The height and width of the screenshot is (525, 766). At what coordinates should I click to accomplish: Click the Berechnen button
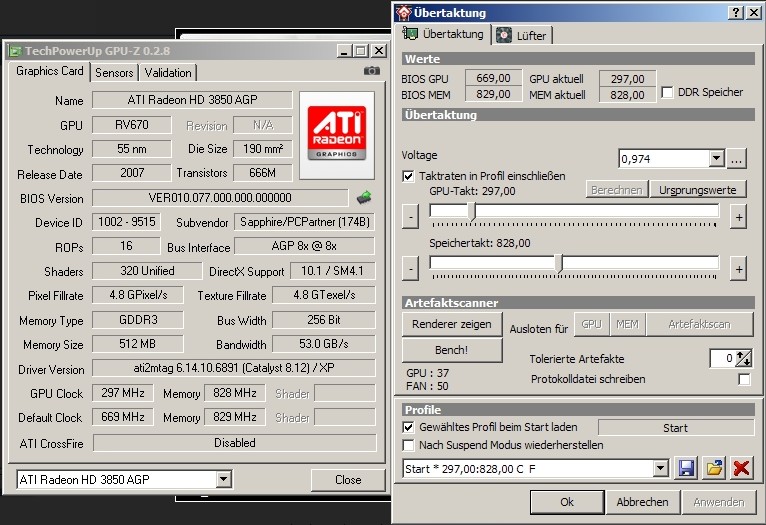pos(617,190)
